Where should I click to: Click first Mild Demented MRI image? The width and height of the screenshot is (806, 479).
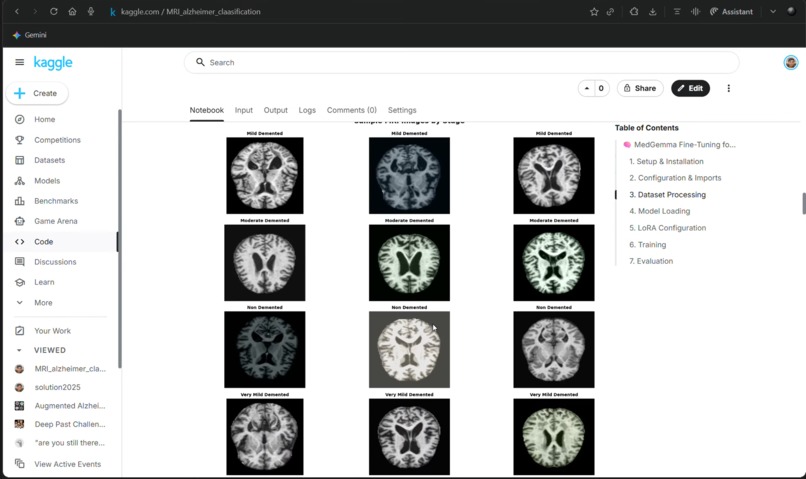pyautogui.click(x=265, y=175)
